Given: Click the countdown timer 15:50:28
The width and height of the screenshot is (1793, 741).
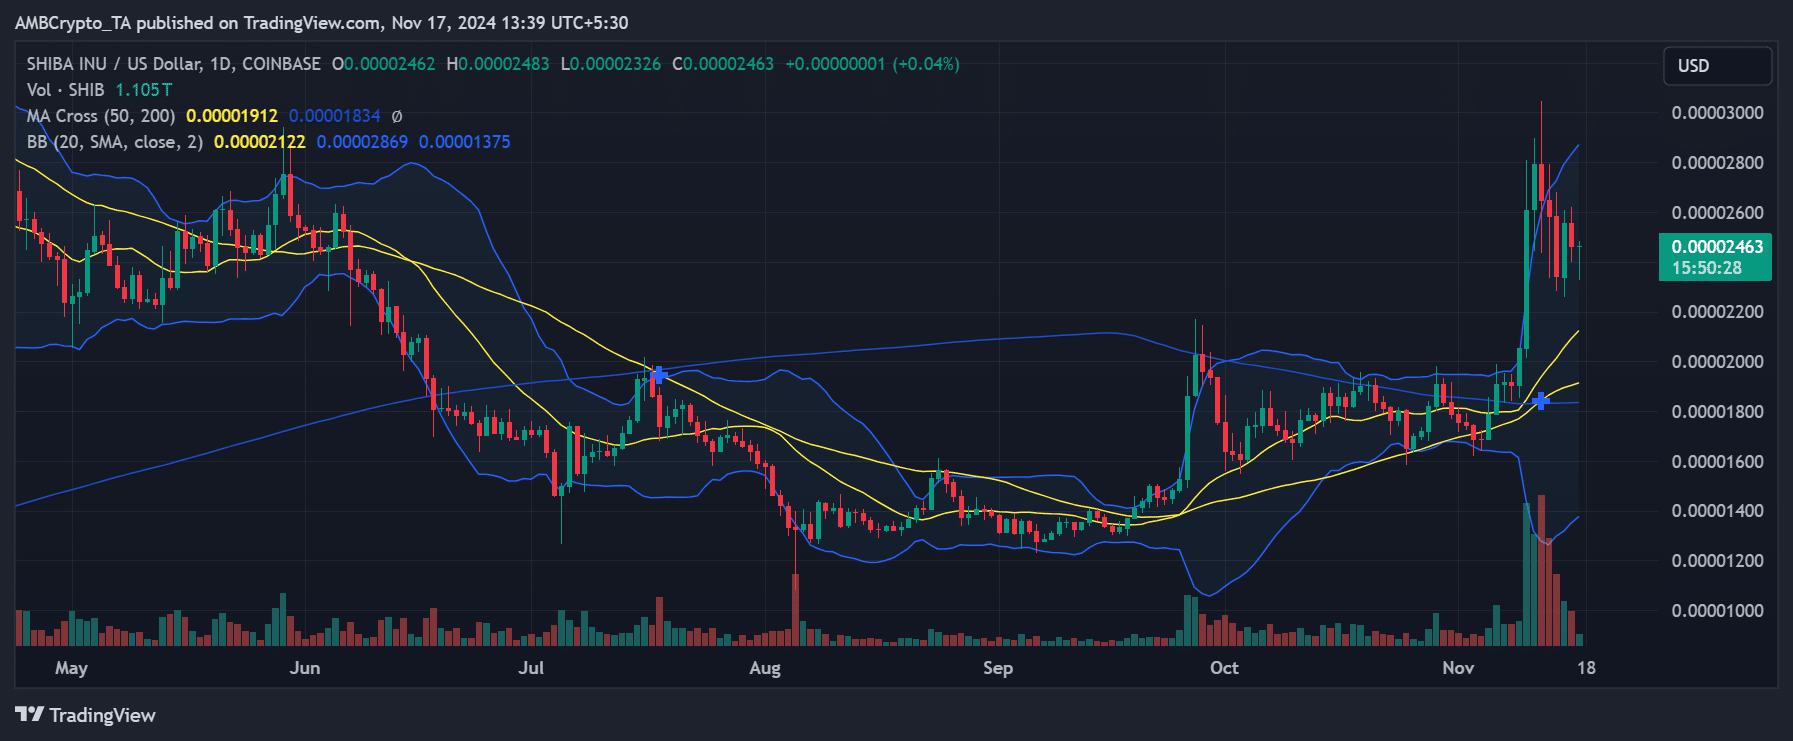Looking at the screenshot, I should 1707,268.
